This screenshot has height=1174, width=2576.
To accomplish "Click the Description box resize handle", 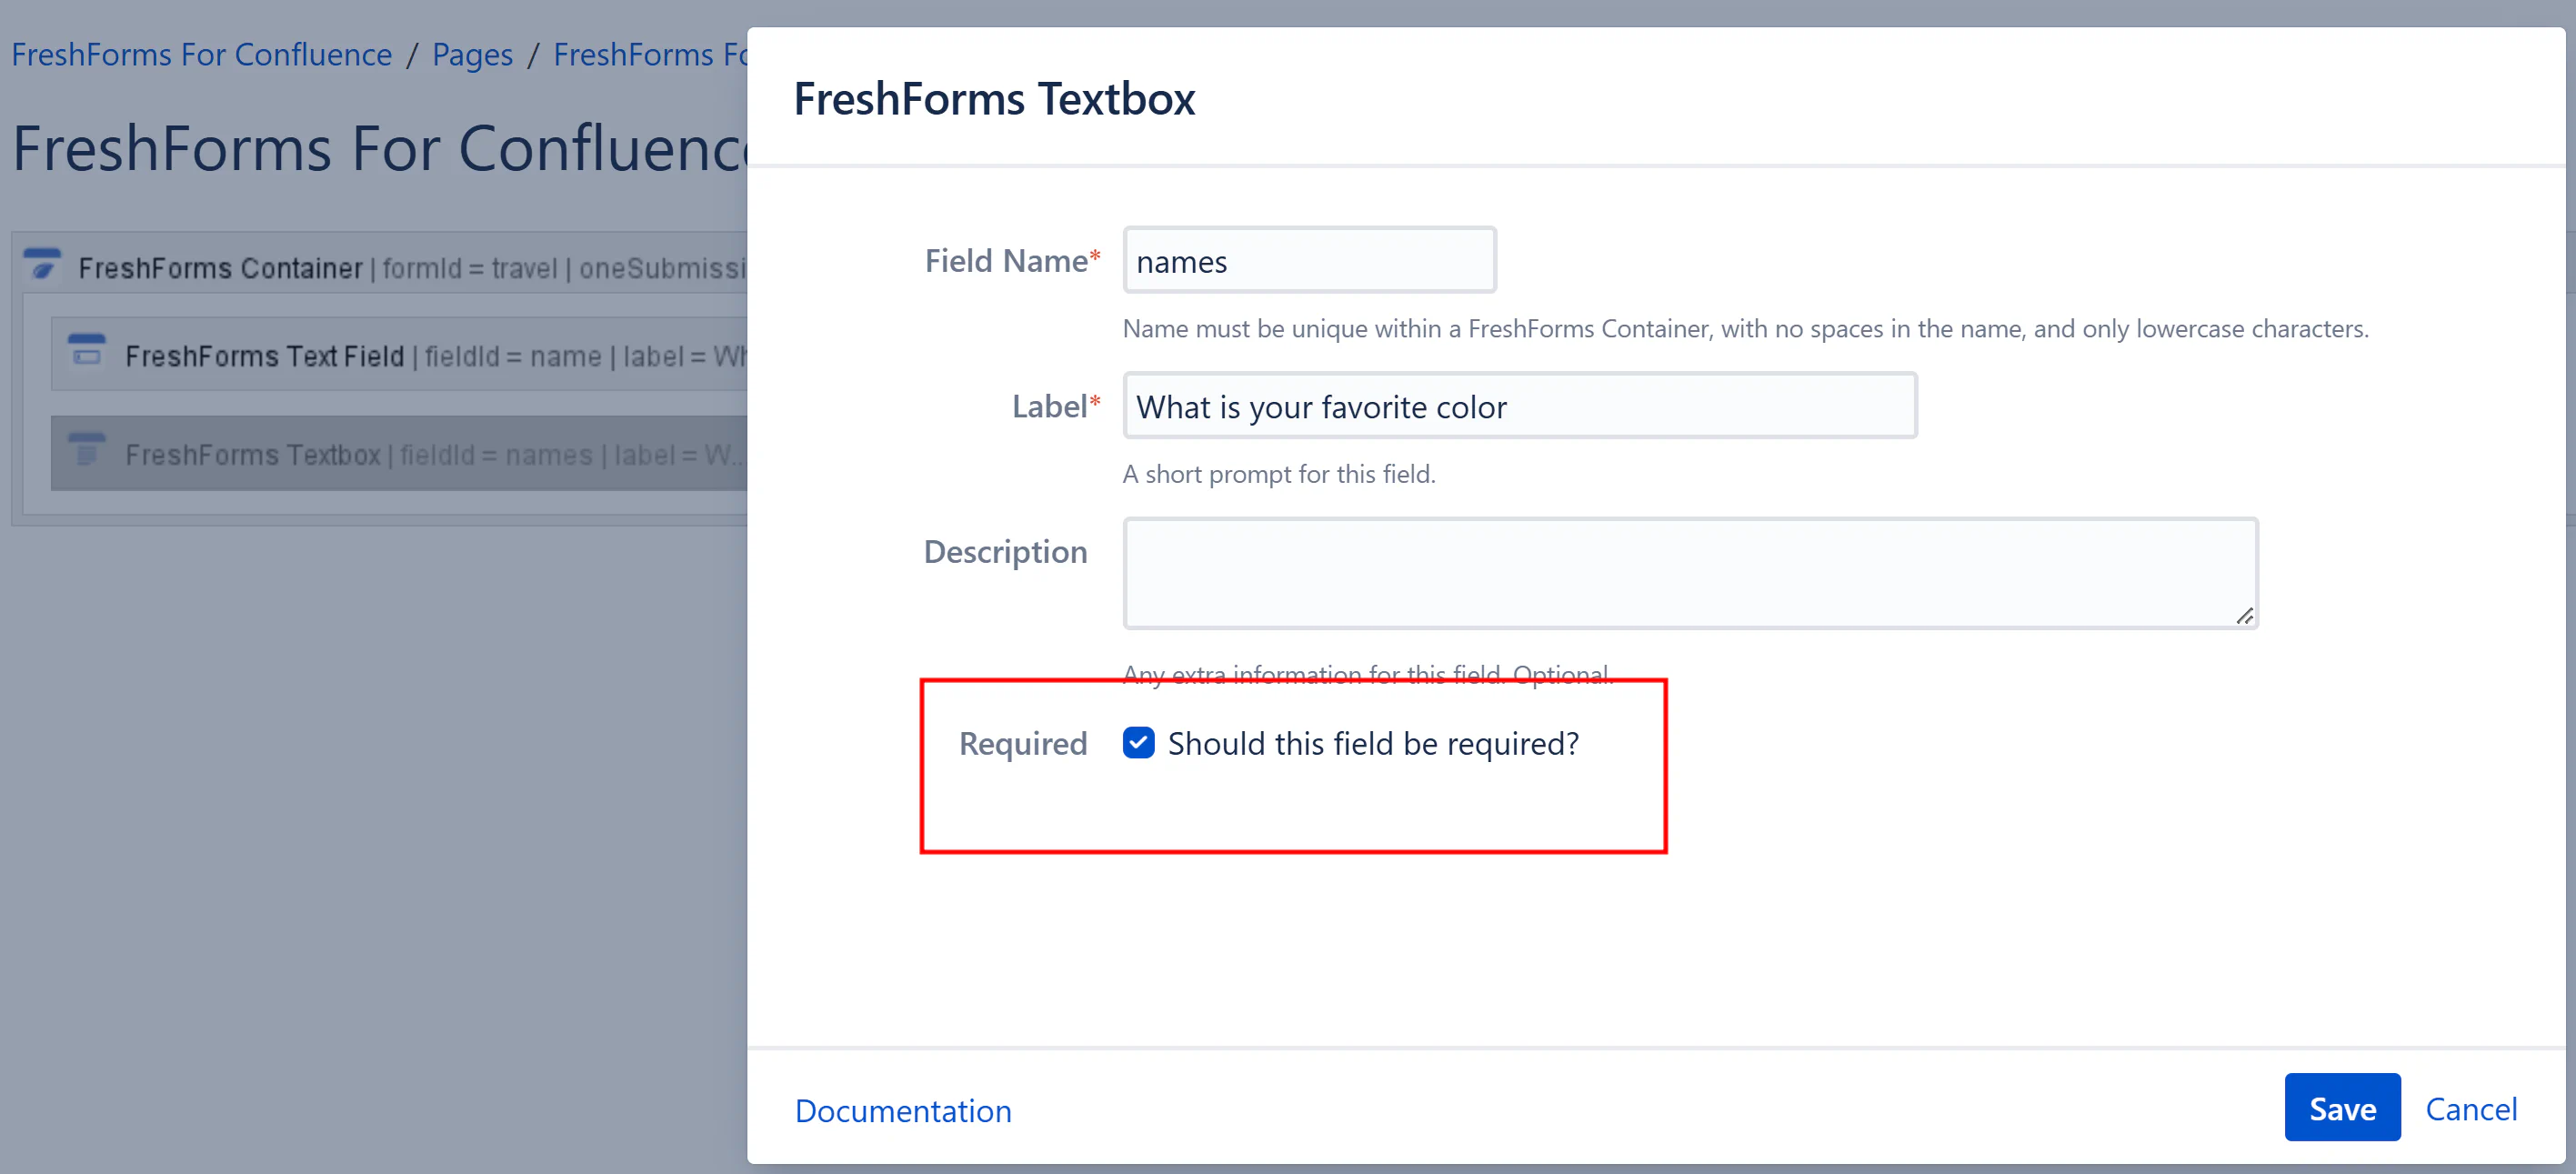I will [2244, 616].
